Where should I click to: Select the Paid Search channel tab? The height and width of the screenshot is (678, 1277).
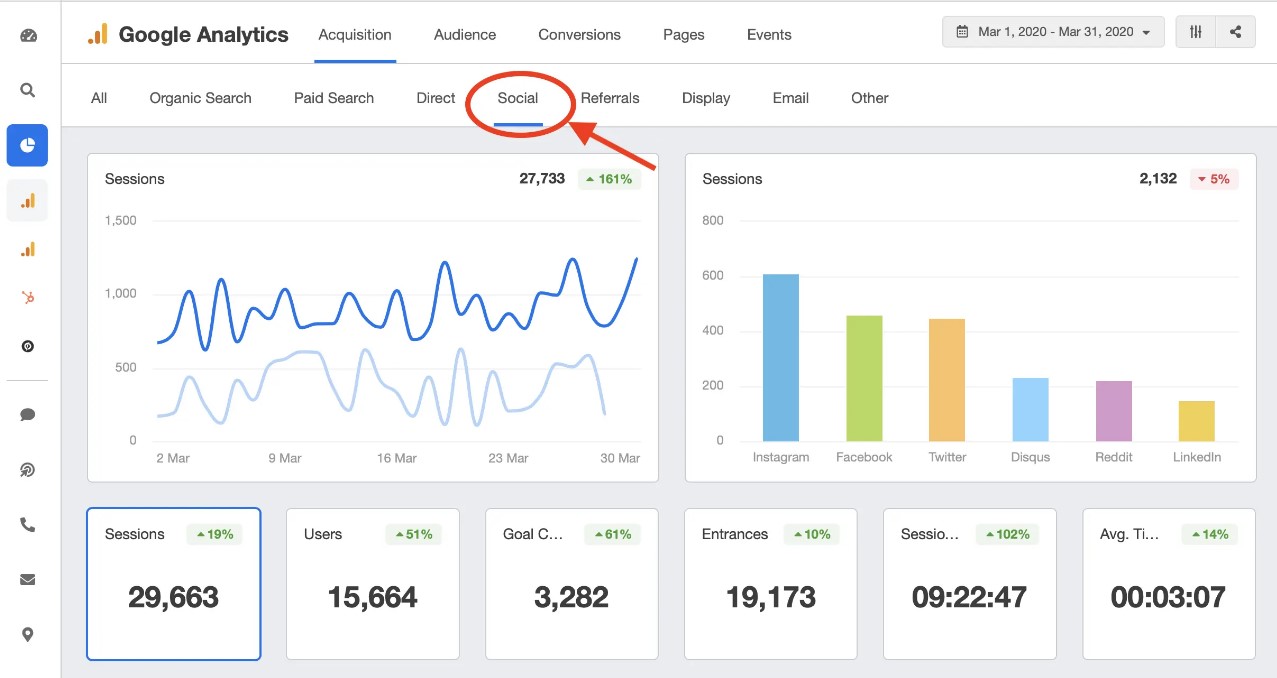coord(334,98)
